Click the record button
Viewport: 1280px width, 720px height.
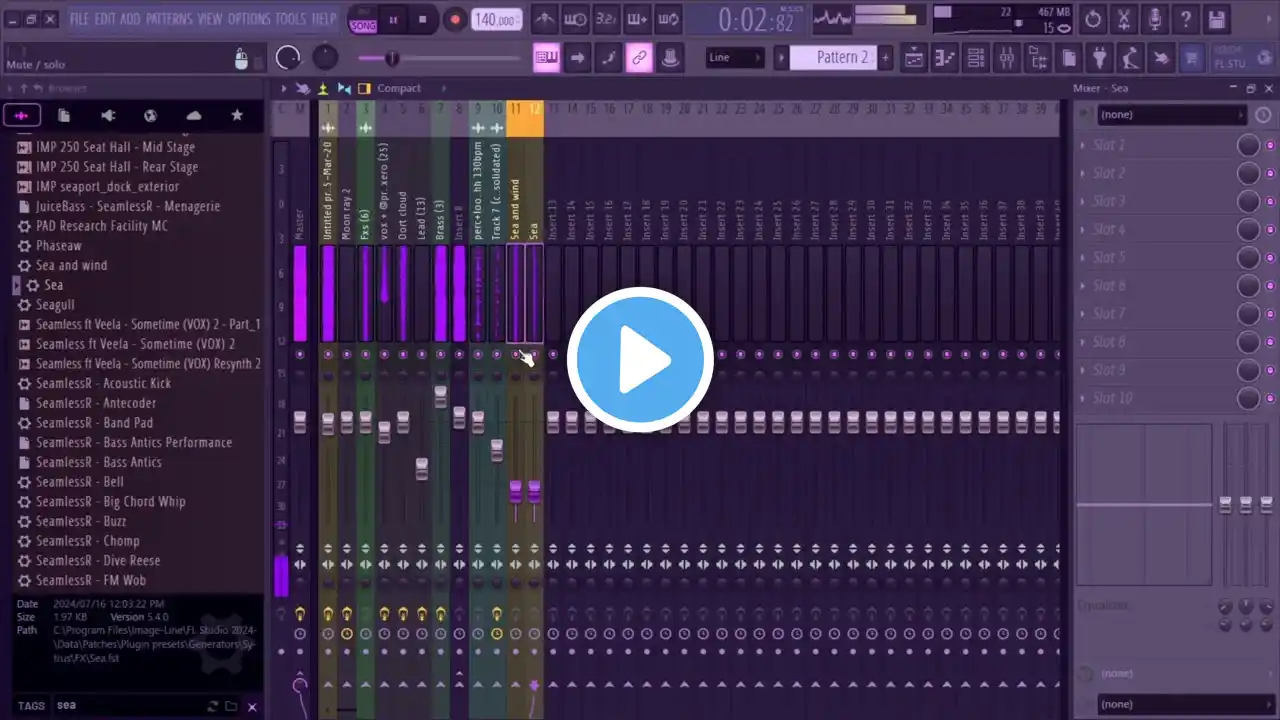click(x=455, y=20)
